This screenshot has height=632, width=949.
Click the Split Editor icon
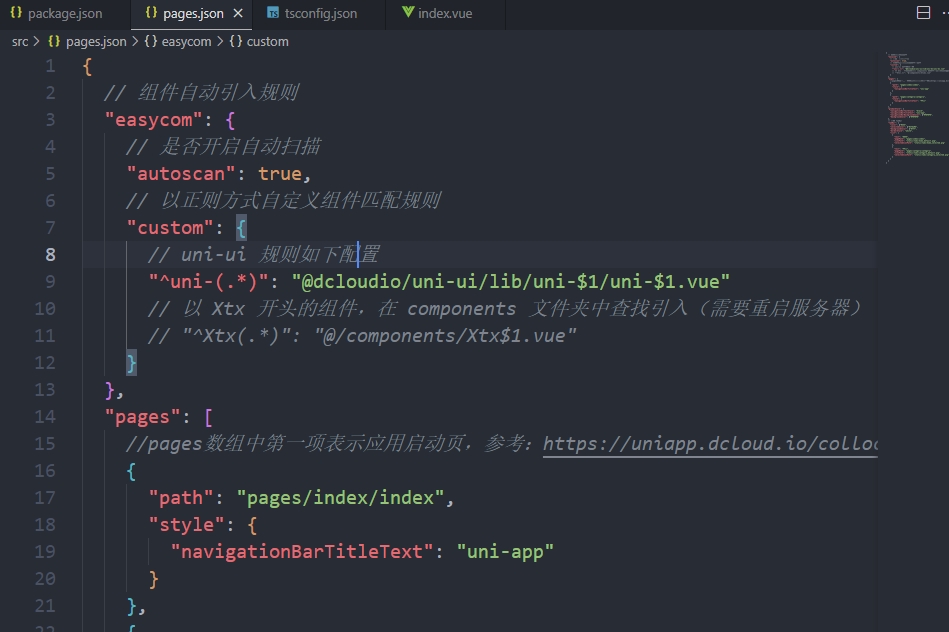[x=923, y=13]
